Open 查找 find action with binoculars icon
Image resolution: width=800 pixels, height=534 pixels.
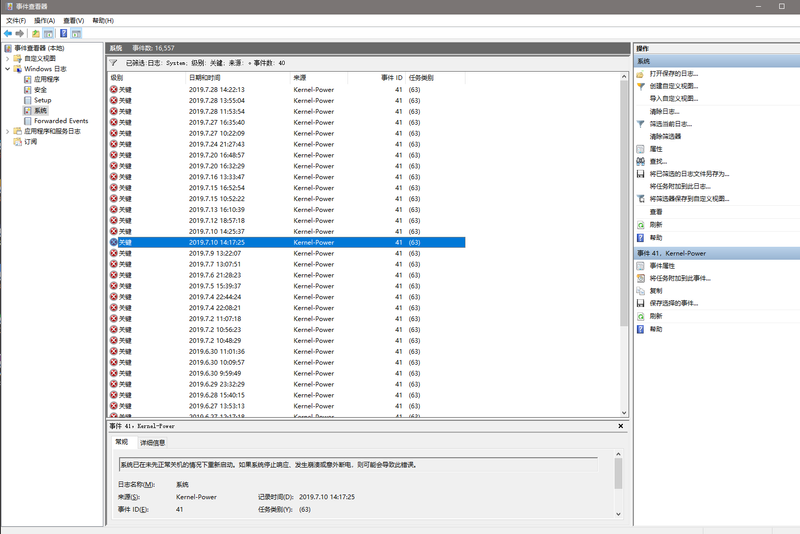click(657, 161)
